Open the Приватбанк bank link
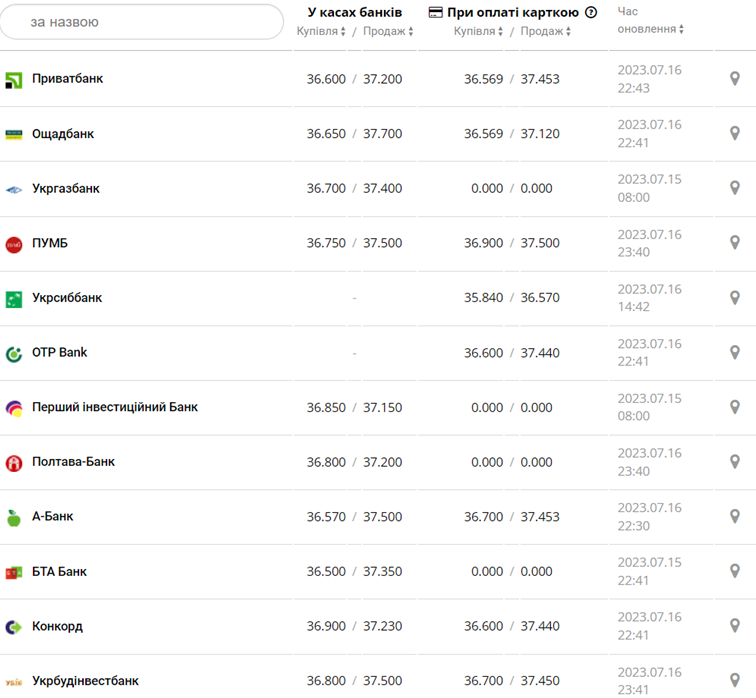 [67, 79]
